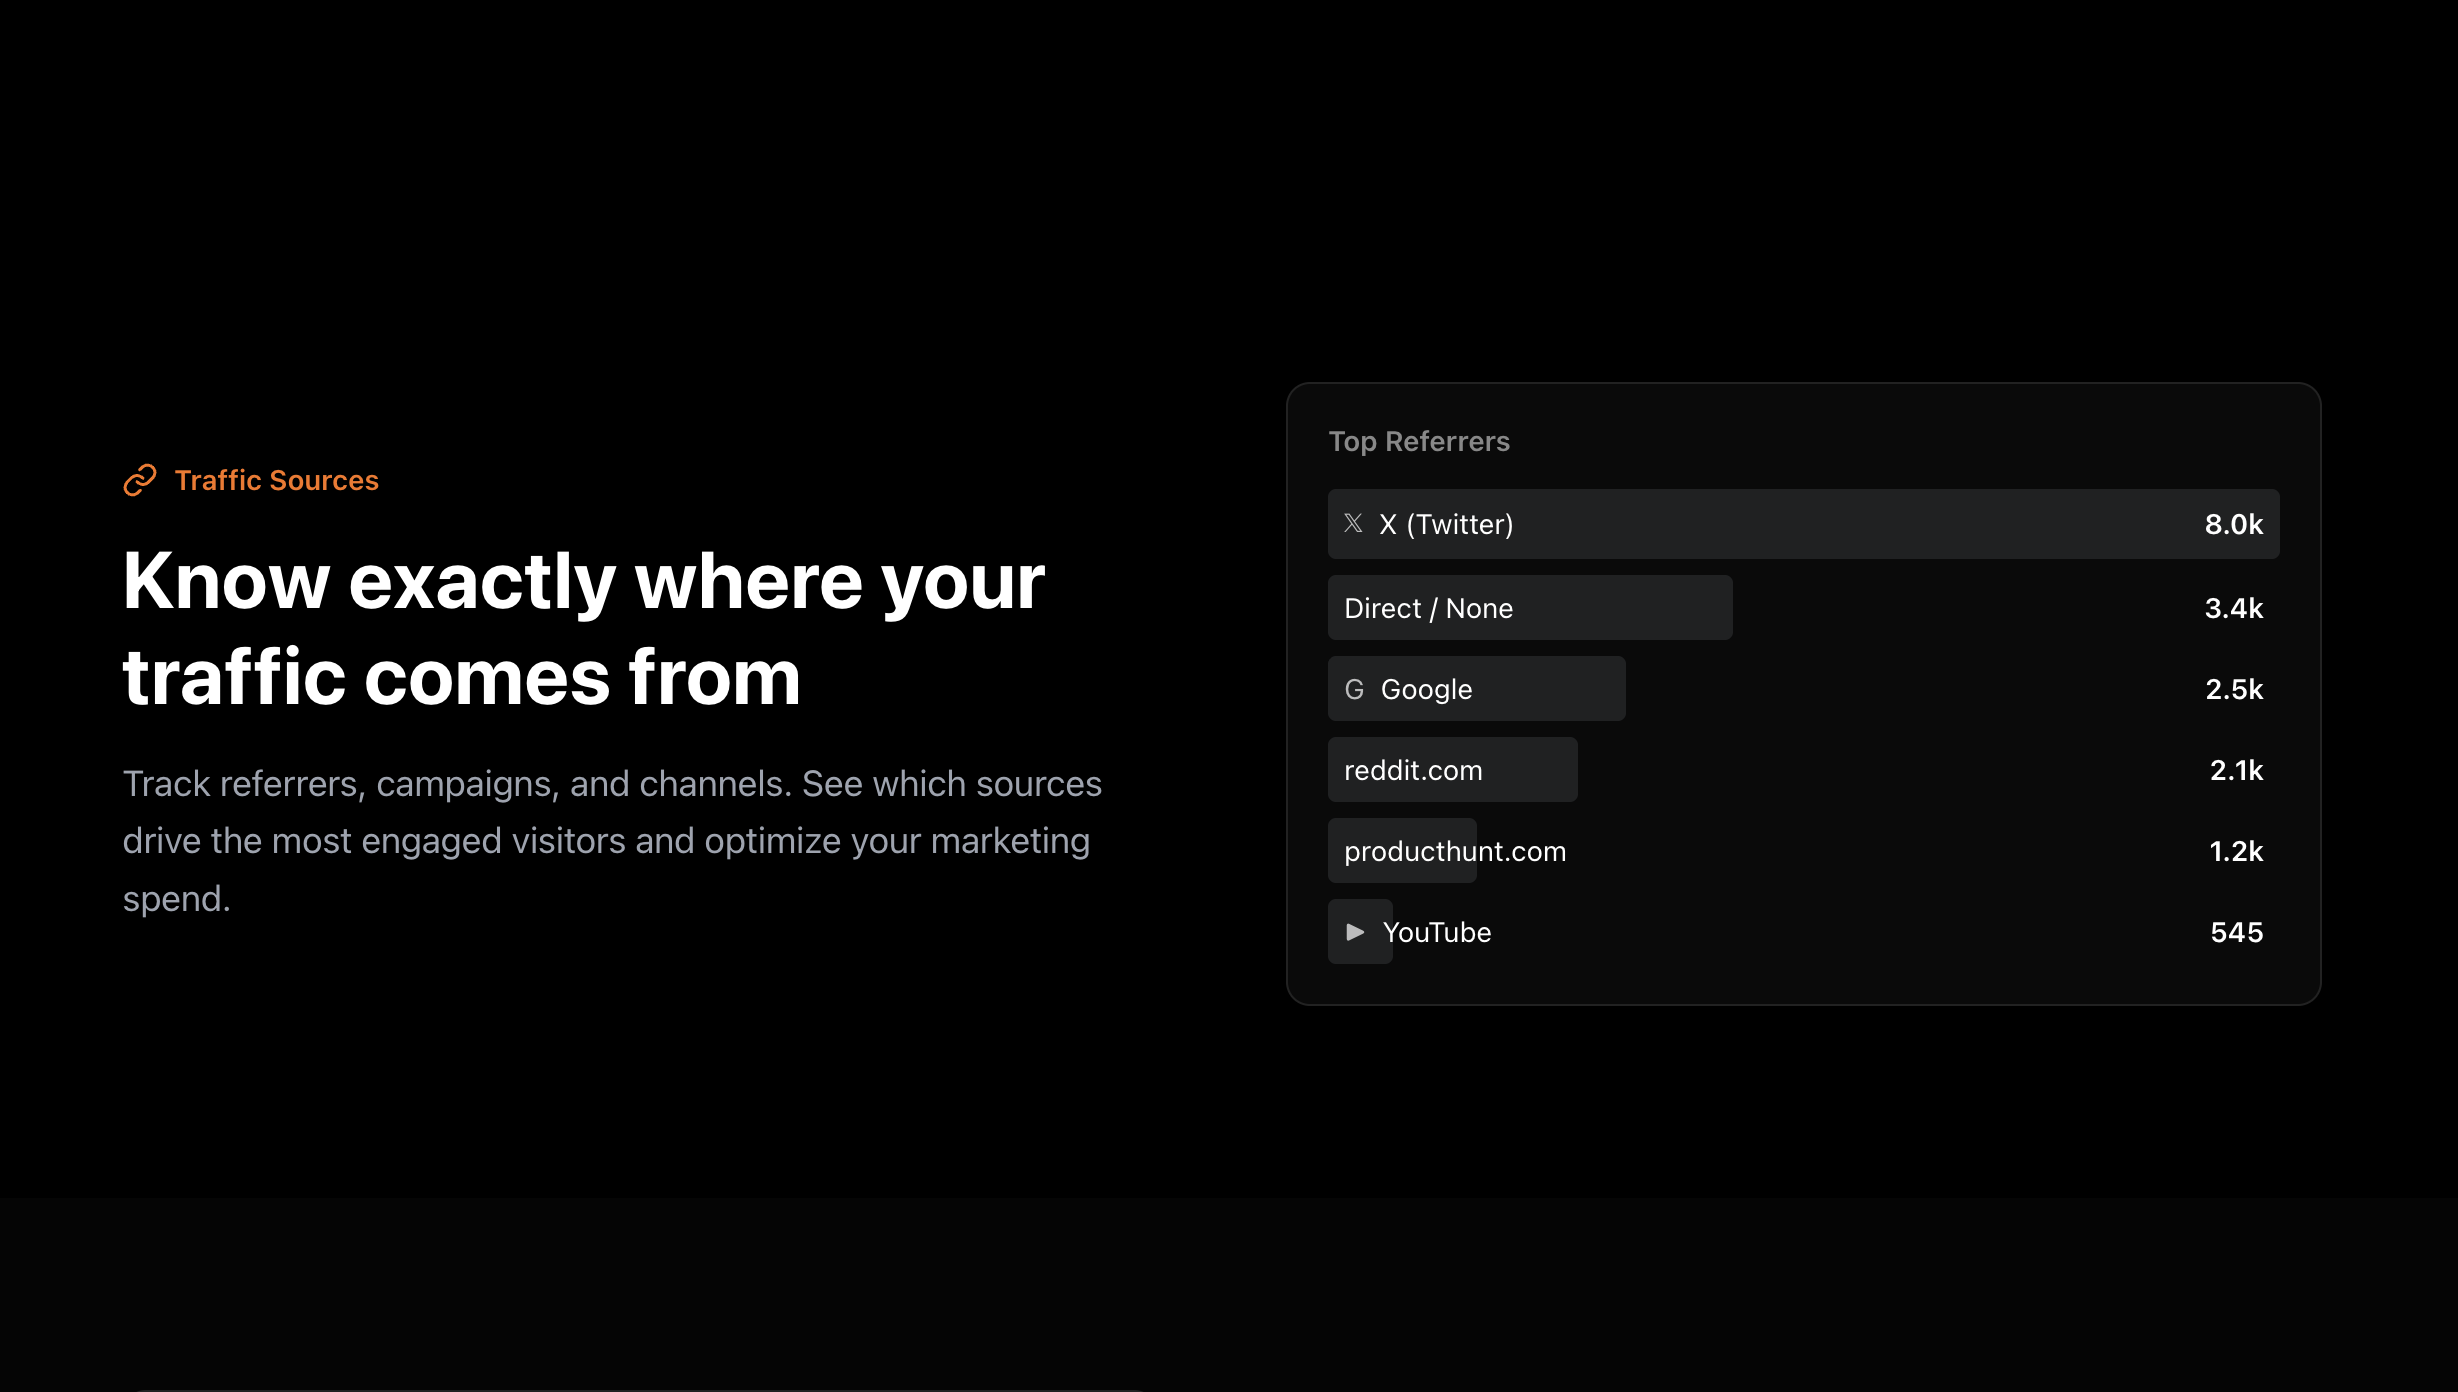Select the Direct / None referrer bar

[1528, 607]
